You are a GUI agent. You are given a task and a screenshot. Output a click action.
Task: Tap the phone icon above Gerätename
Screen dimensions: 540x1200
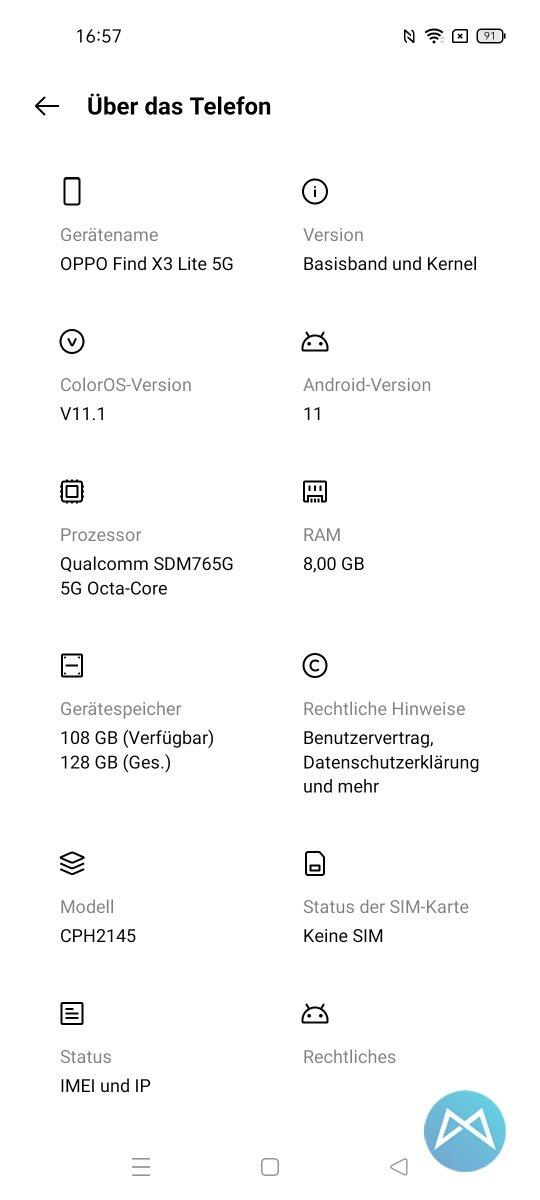(71, 191)
